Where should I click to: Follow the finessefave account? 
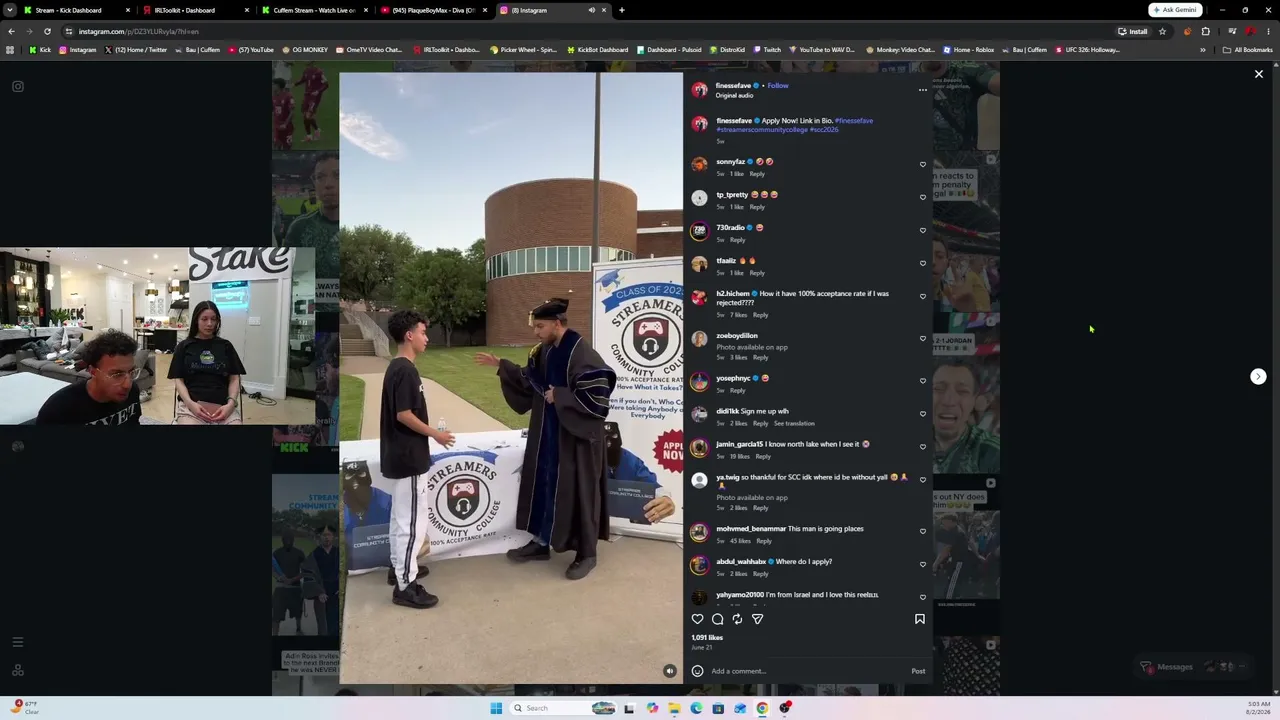point(778,86)
